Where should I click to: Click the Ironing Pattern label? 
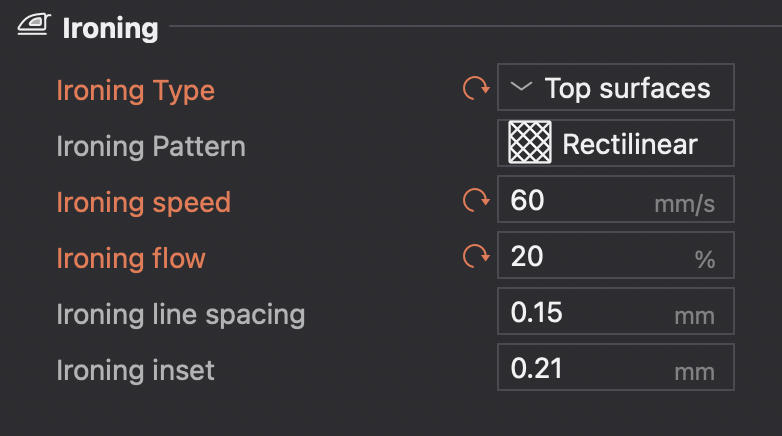click(151, 147)
